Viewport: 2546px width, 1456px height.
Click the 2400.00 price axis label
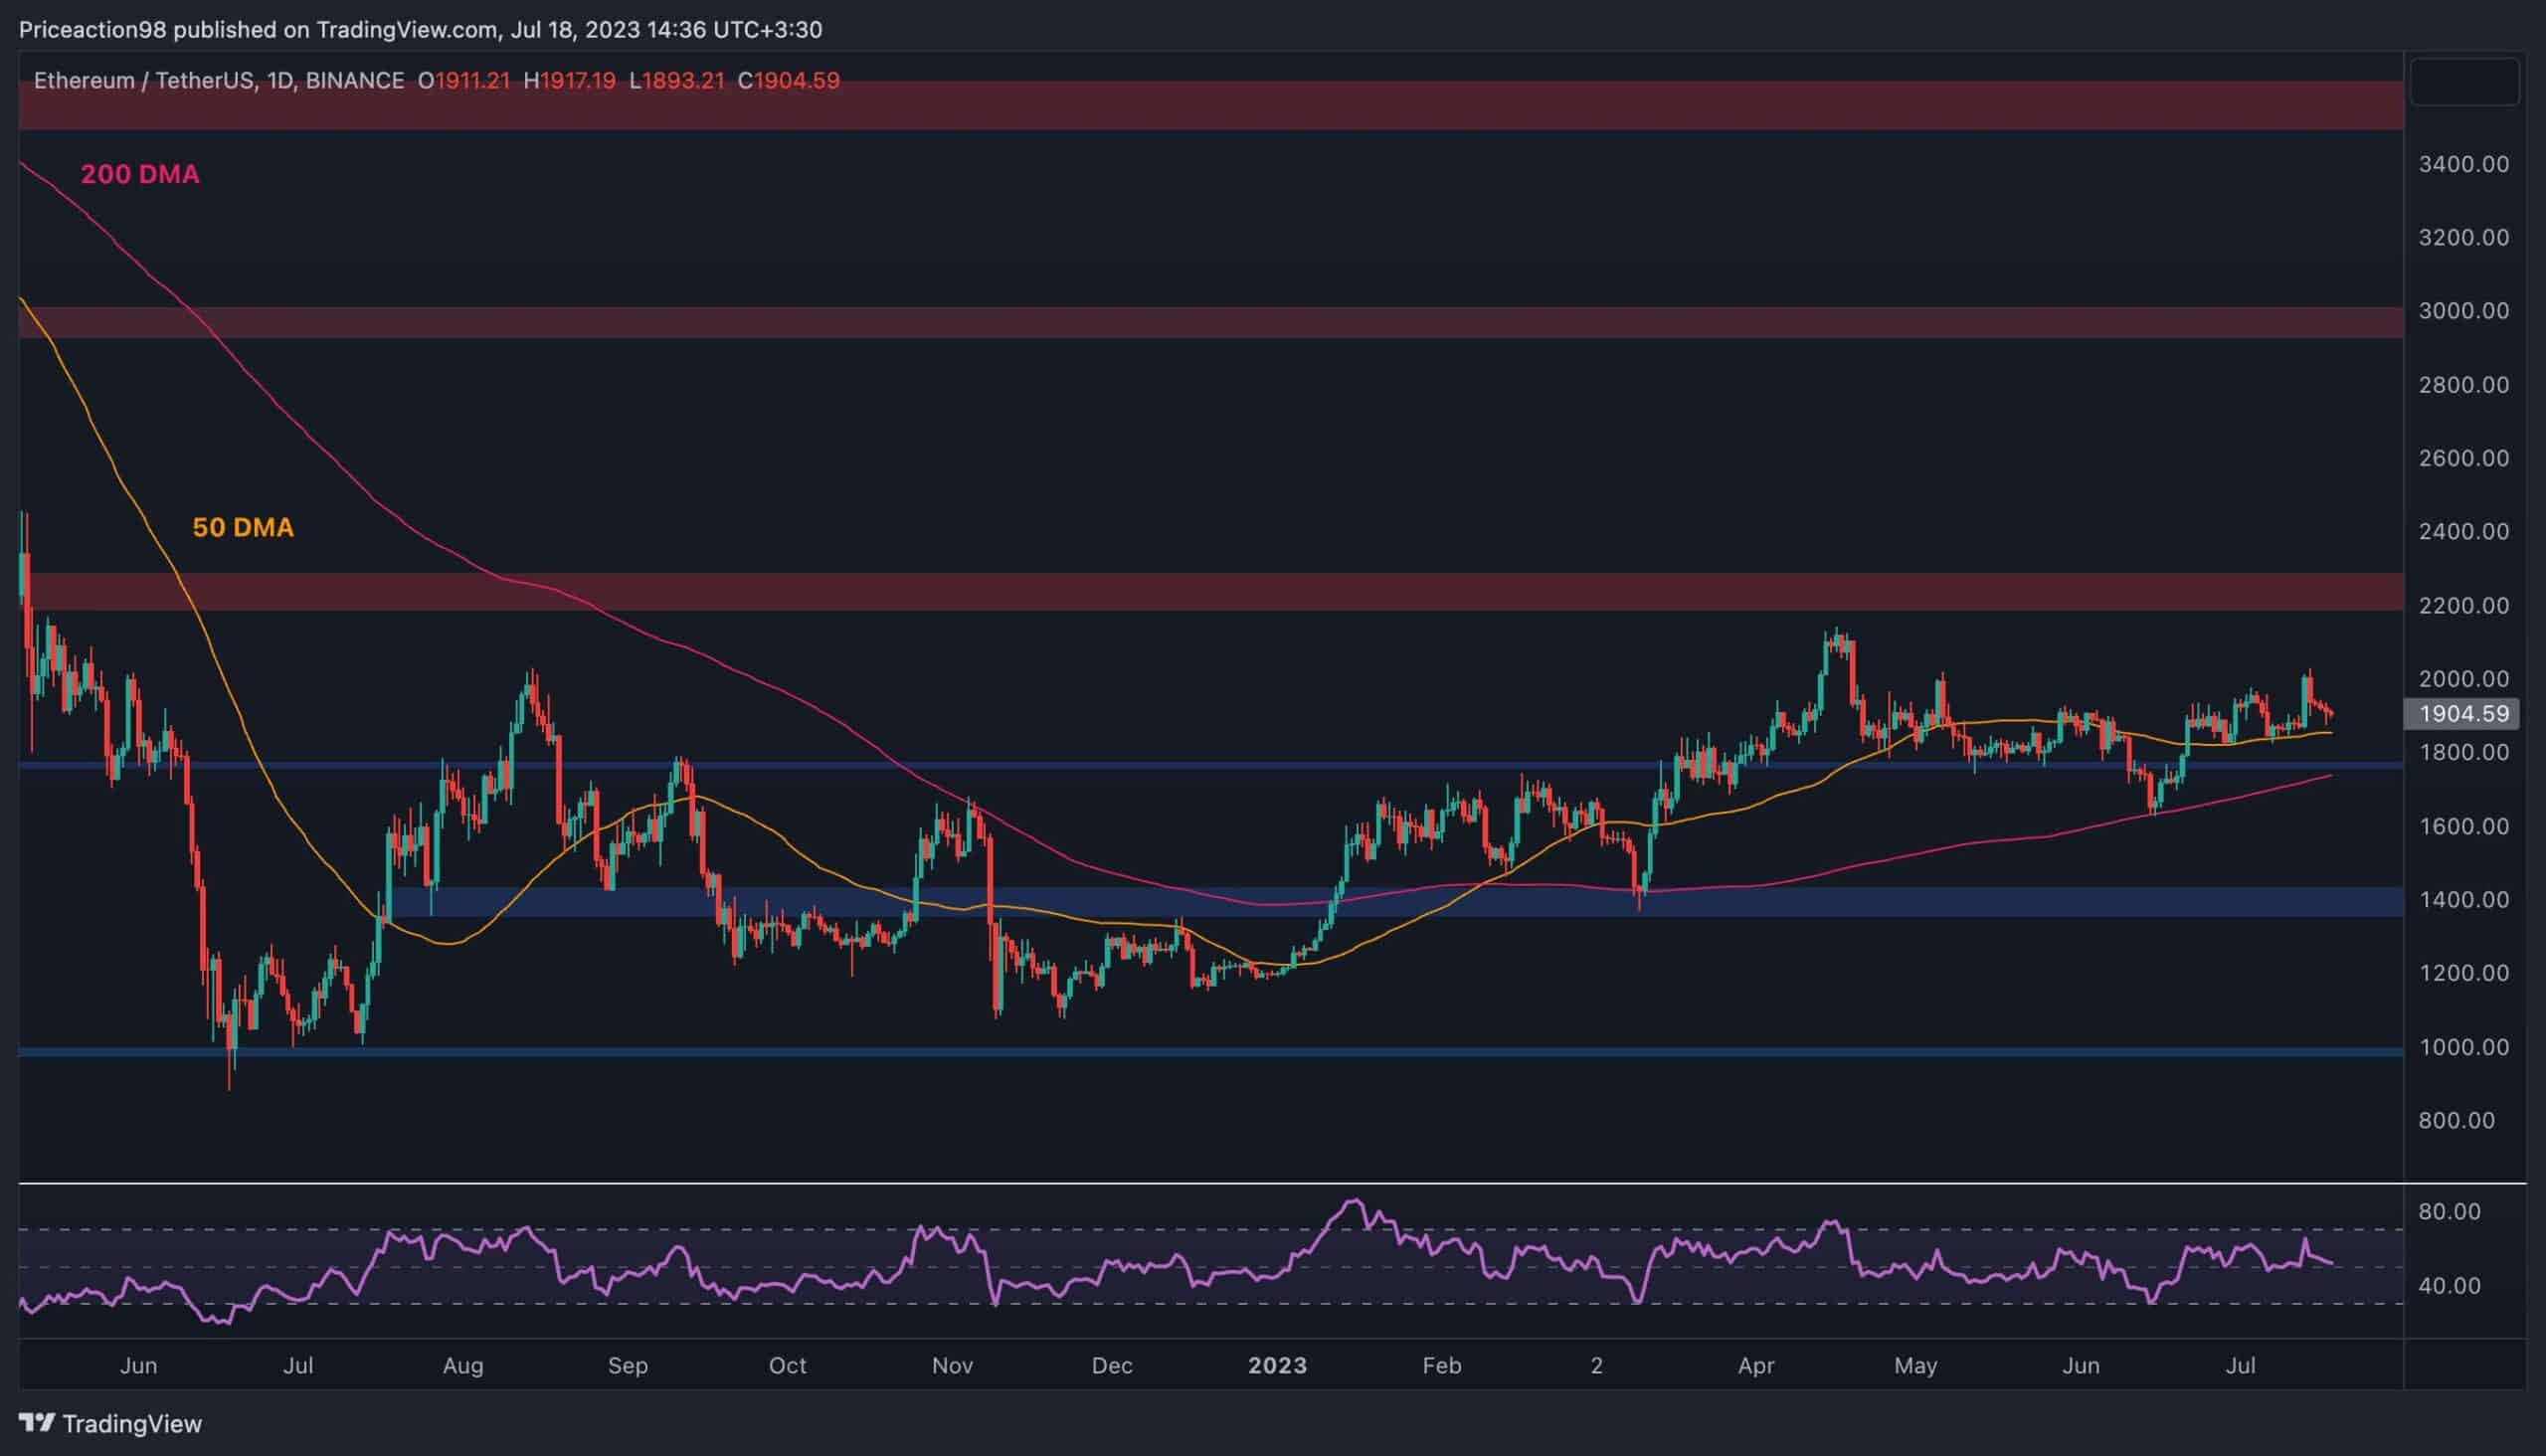click(x=2464, y=531)
